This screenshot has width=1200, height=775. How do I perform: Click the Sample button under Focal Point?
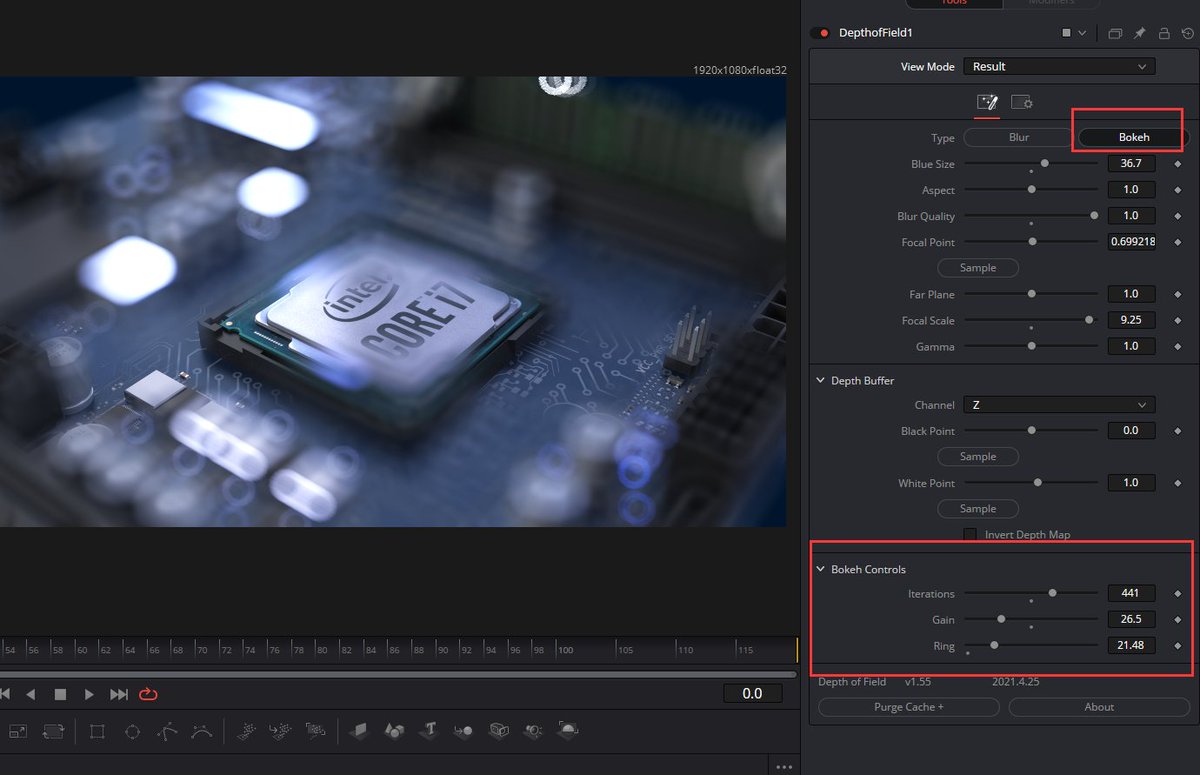click(x=978, y=268)
